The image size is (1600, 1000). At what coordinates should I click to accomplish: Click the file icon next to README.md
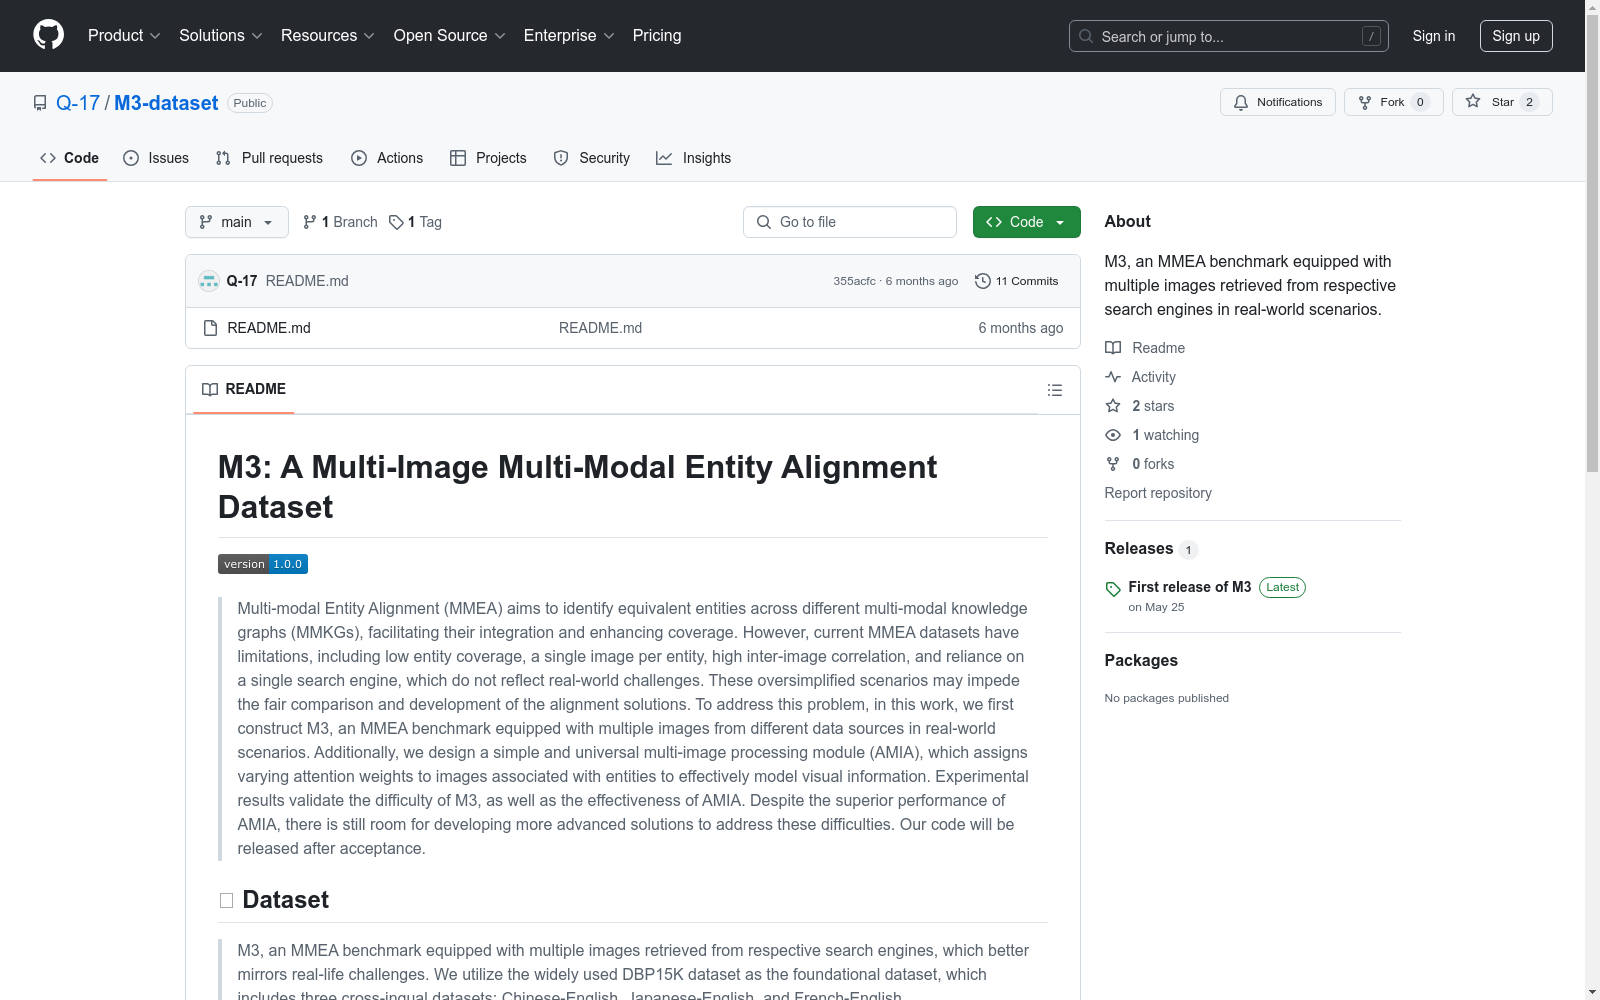(210, 328)
